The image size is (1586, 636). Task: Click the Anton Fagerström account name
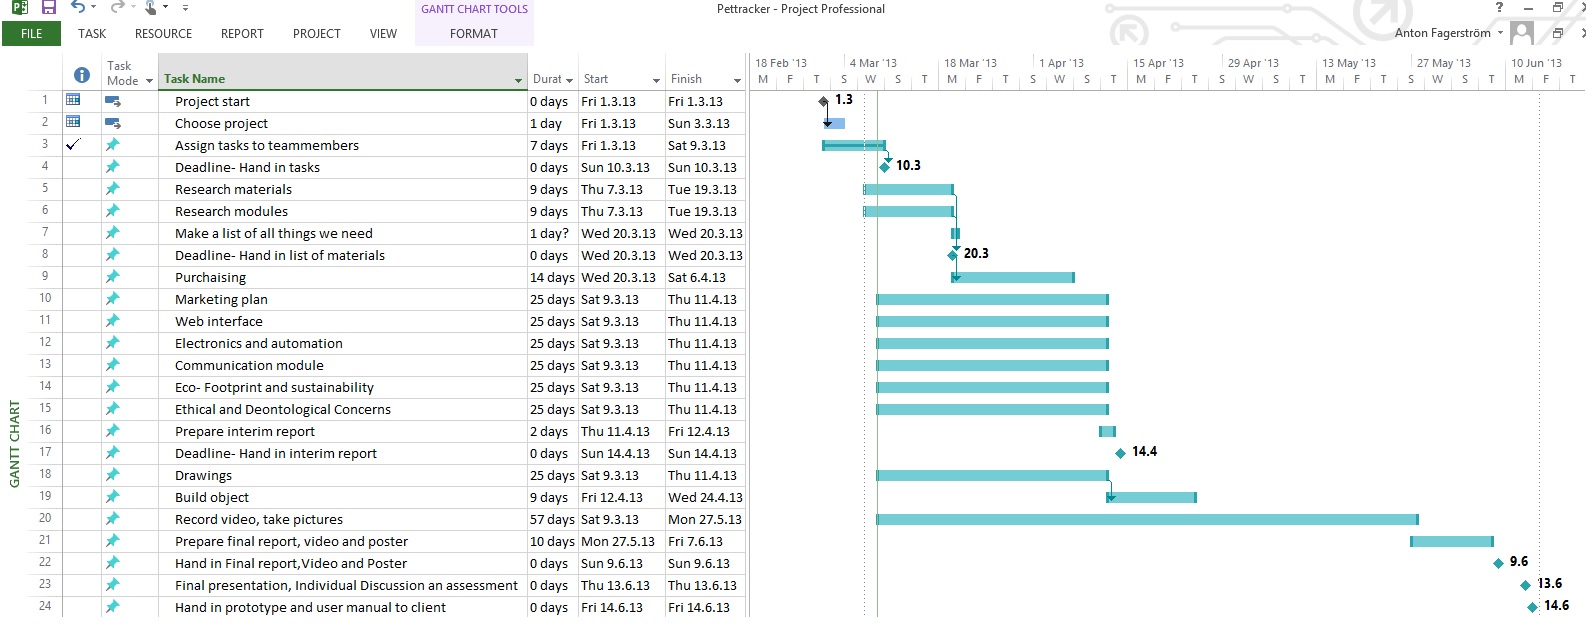point(1442,33)
